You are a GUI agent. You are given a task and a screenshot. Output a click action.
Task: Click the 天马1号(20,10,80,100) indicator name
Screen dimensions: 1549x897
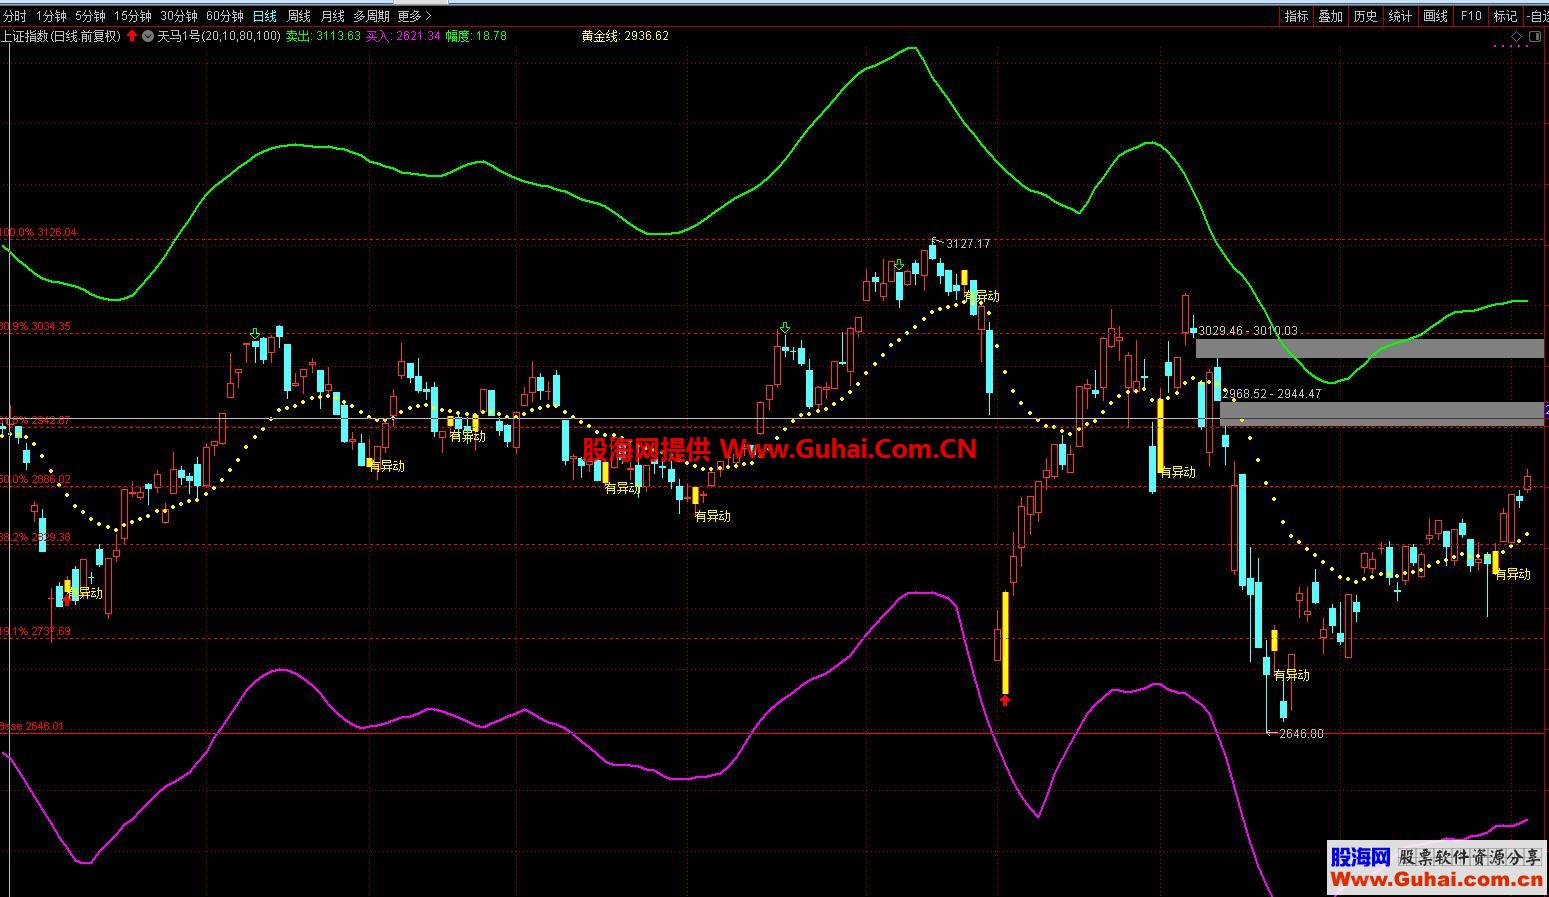pos(219,36)
